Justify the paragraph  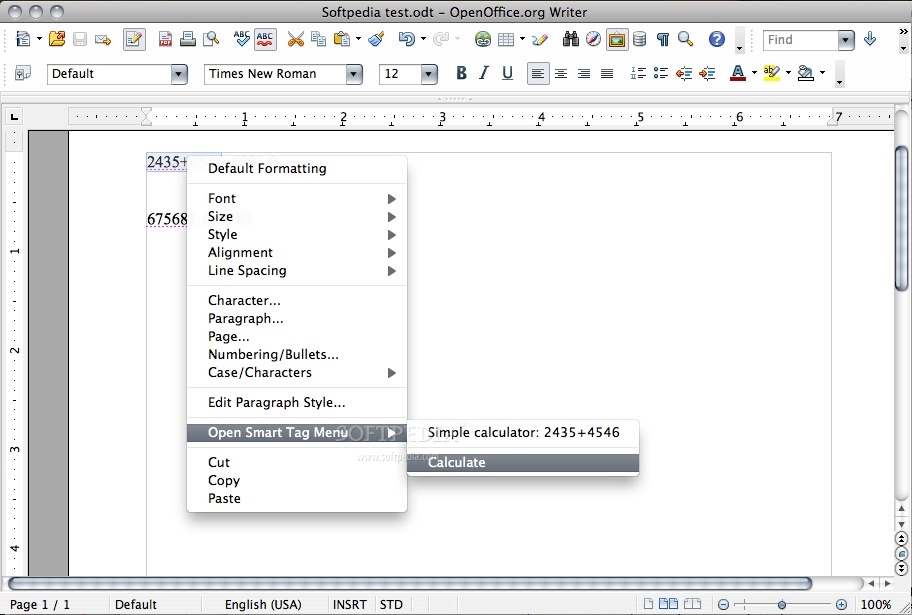pos(607,74)
